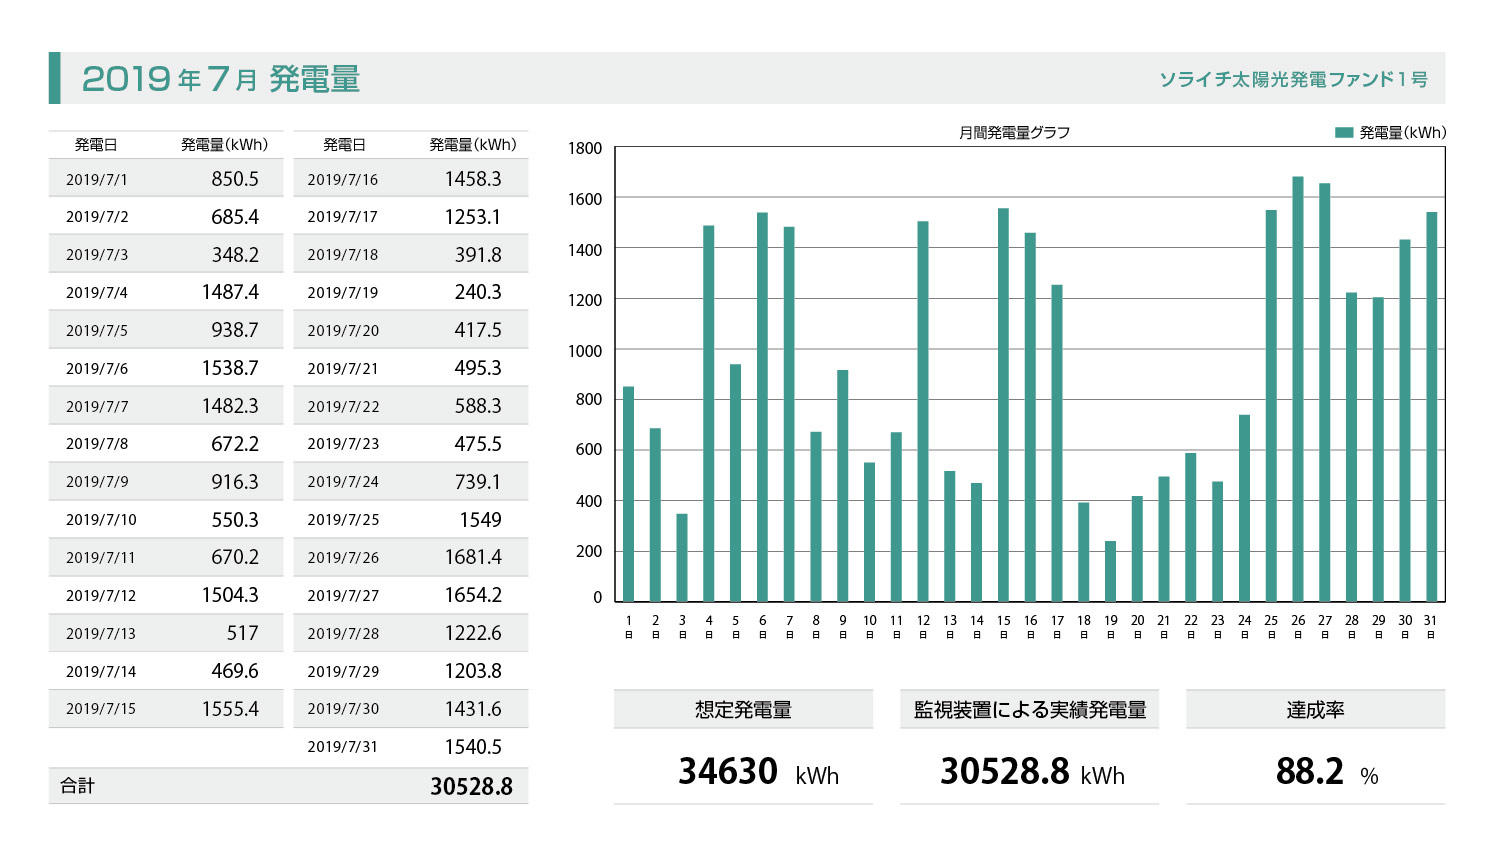Viewport: 1500px width, 866px height.
Task: Click the 2019/7/3 date cell
Action: pyautogui.click(x=97, y=255)
